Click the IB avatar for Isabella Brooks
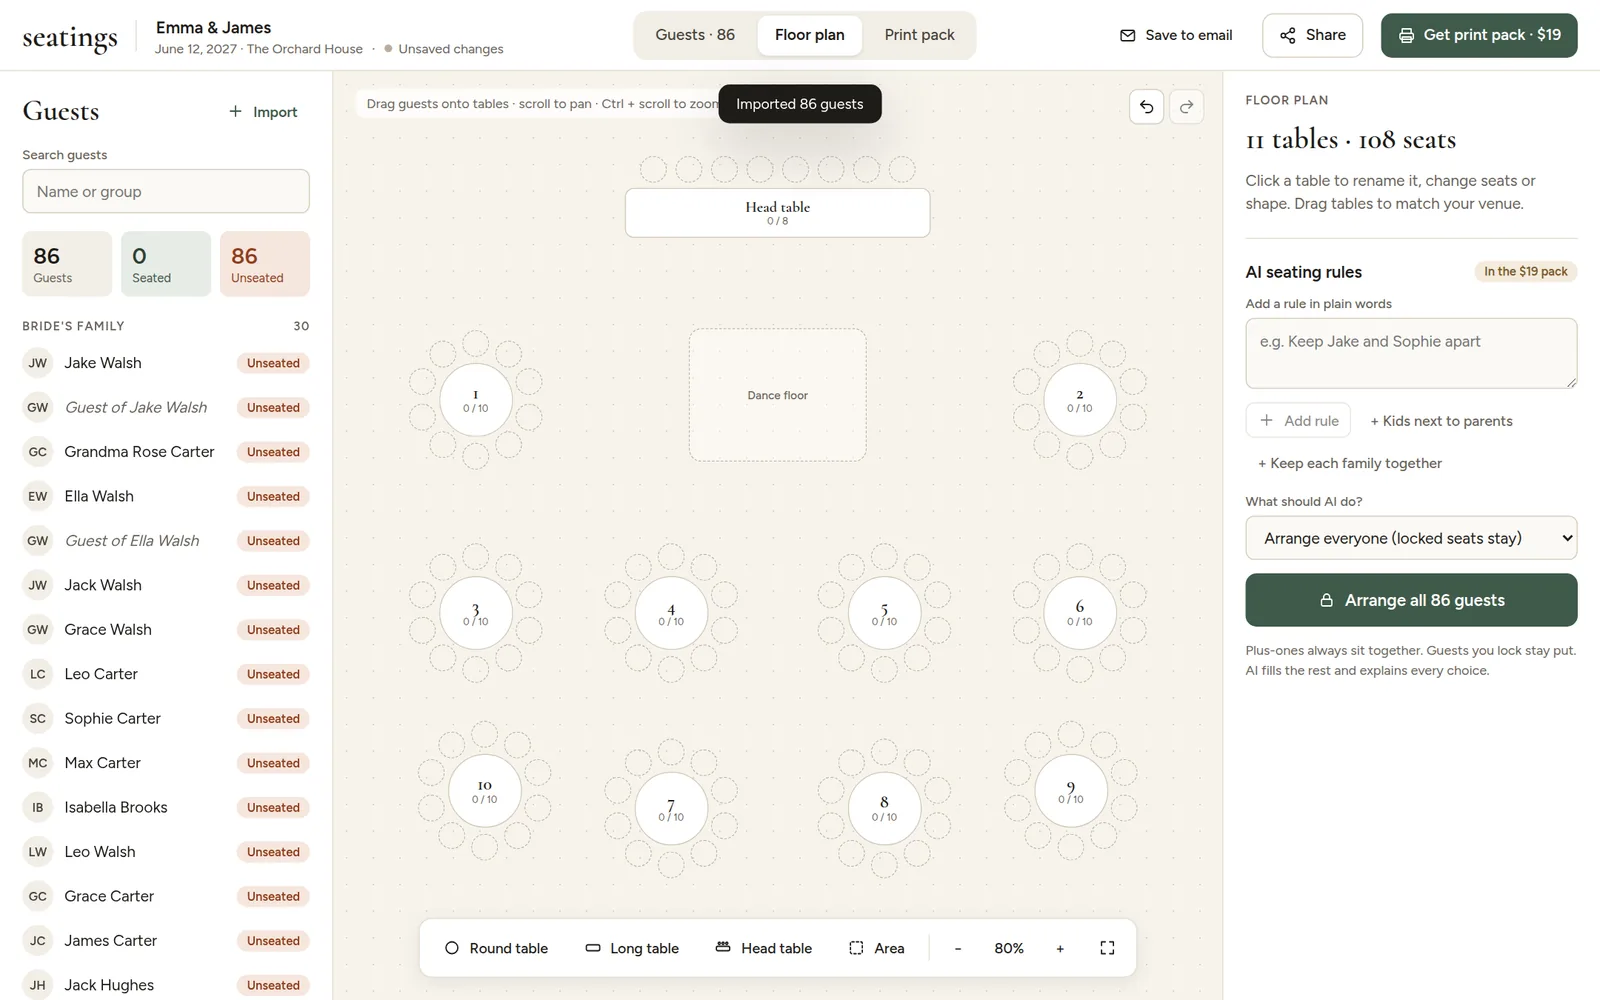This screenshot has height=1000, width=1600. tap(37, 807)
